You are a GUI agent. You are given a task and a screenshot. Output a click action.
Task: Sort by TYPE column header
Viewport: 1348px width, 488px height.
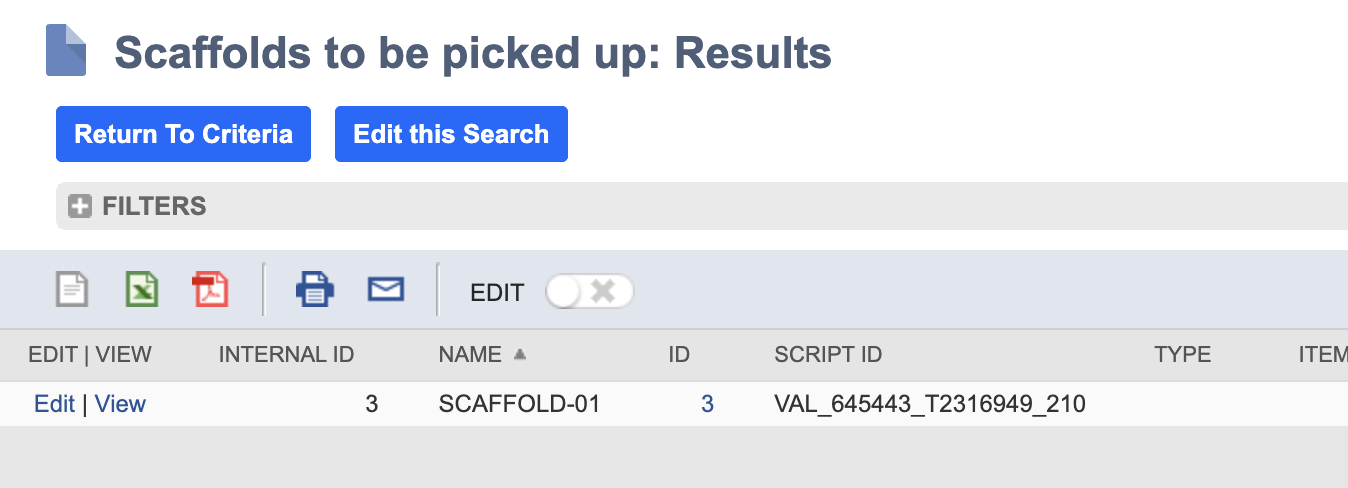point(1182,354)
